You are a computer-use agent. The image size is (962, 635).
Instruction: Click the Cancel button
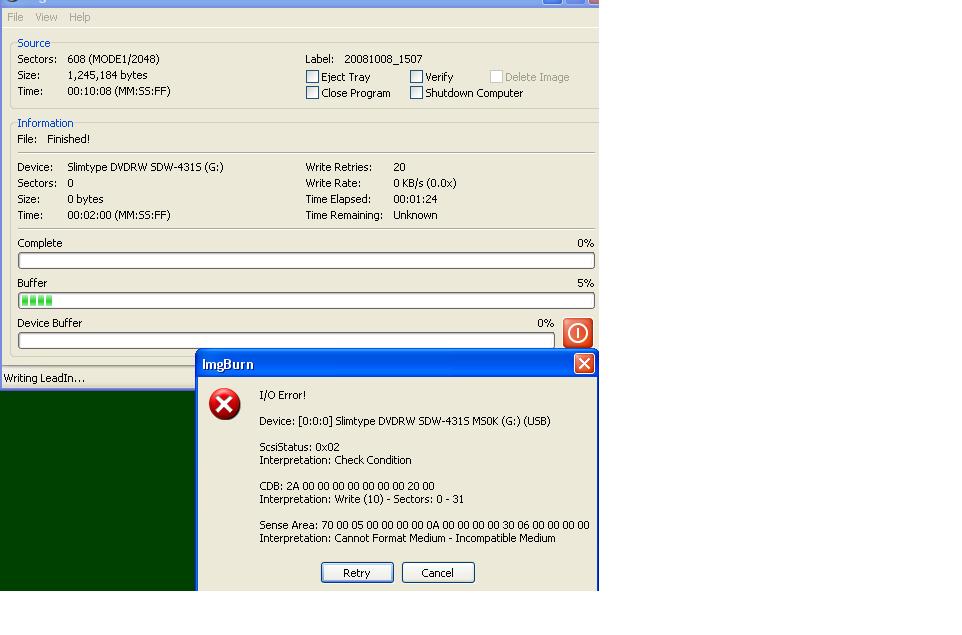437,572
